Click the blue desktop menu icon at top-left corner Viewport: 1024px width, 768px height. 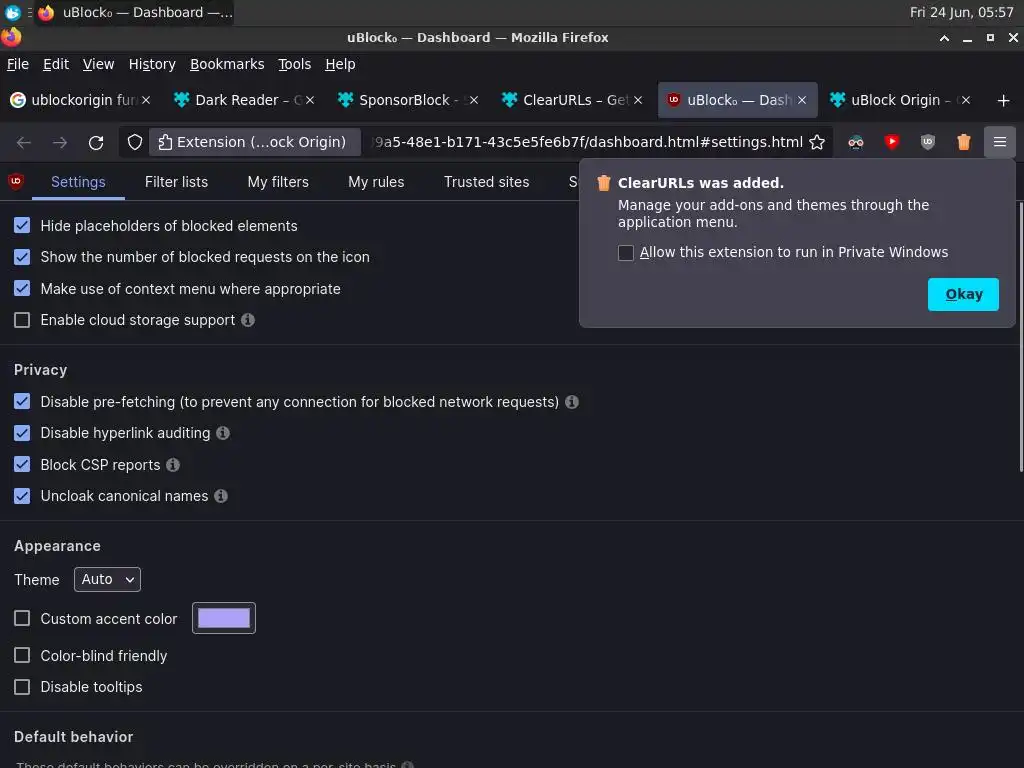point(12,12)
